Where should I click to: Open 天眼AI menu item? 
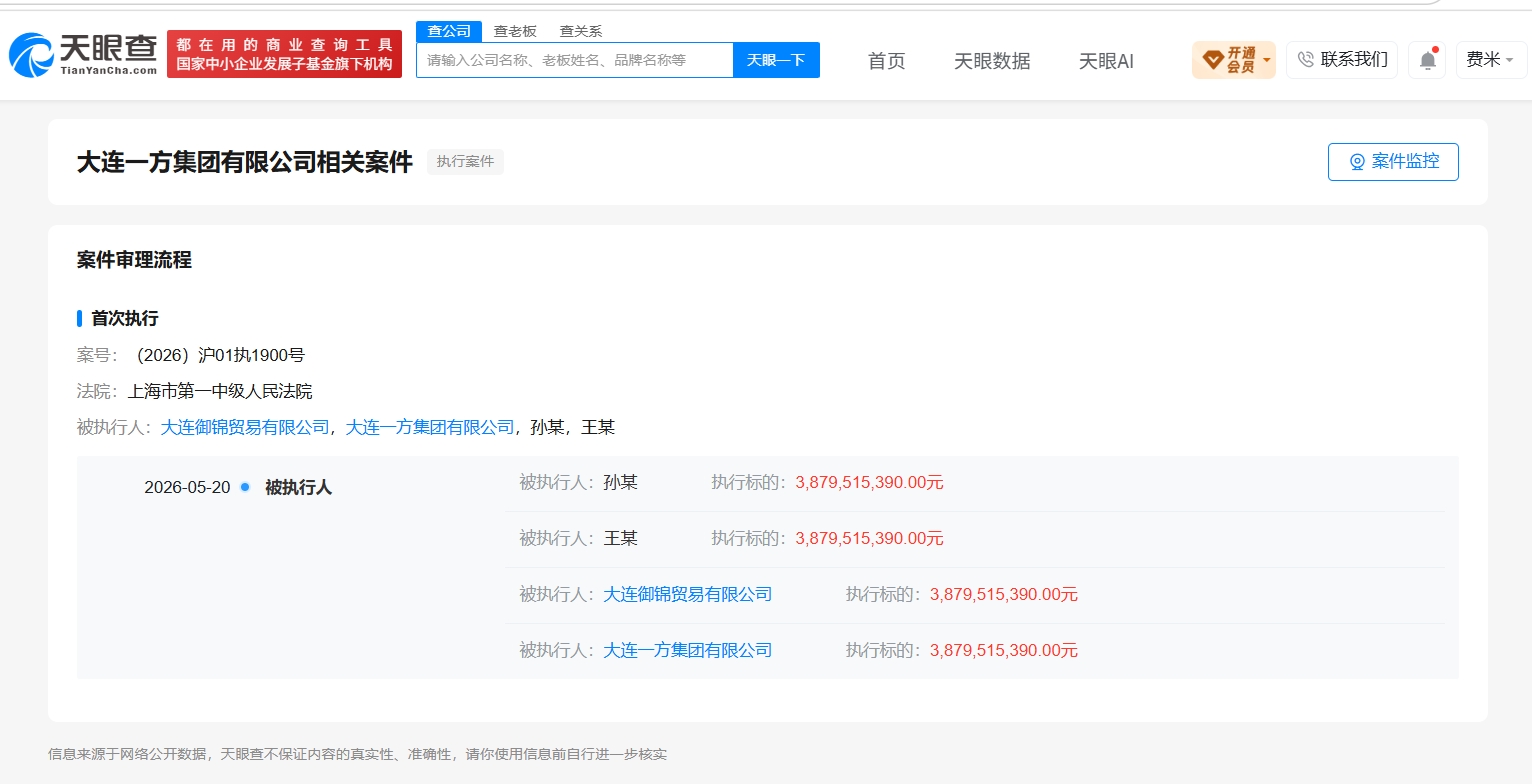pyautogui.click(x=1106, y=61)
